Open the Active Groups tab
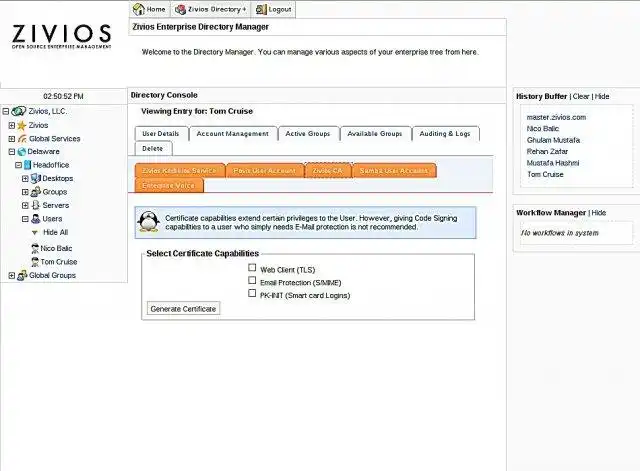 [x=308, y=133]
